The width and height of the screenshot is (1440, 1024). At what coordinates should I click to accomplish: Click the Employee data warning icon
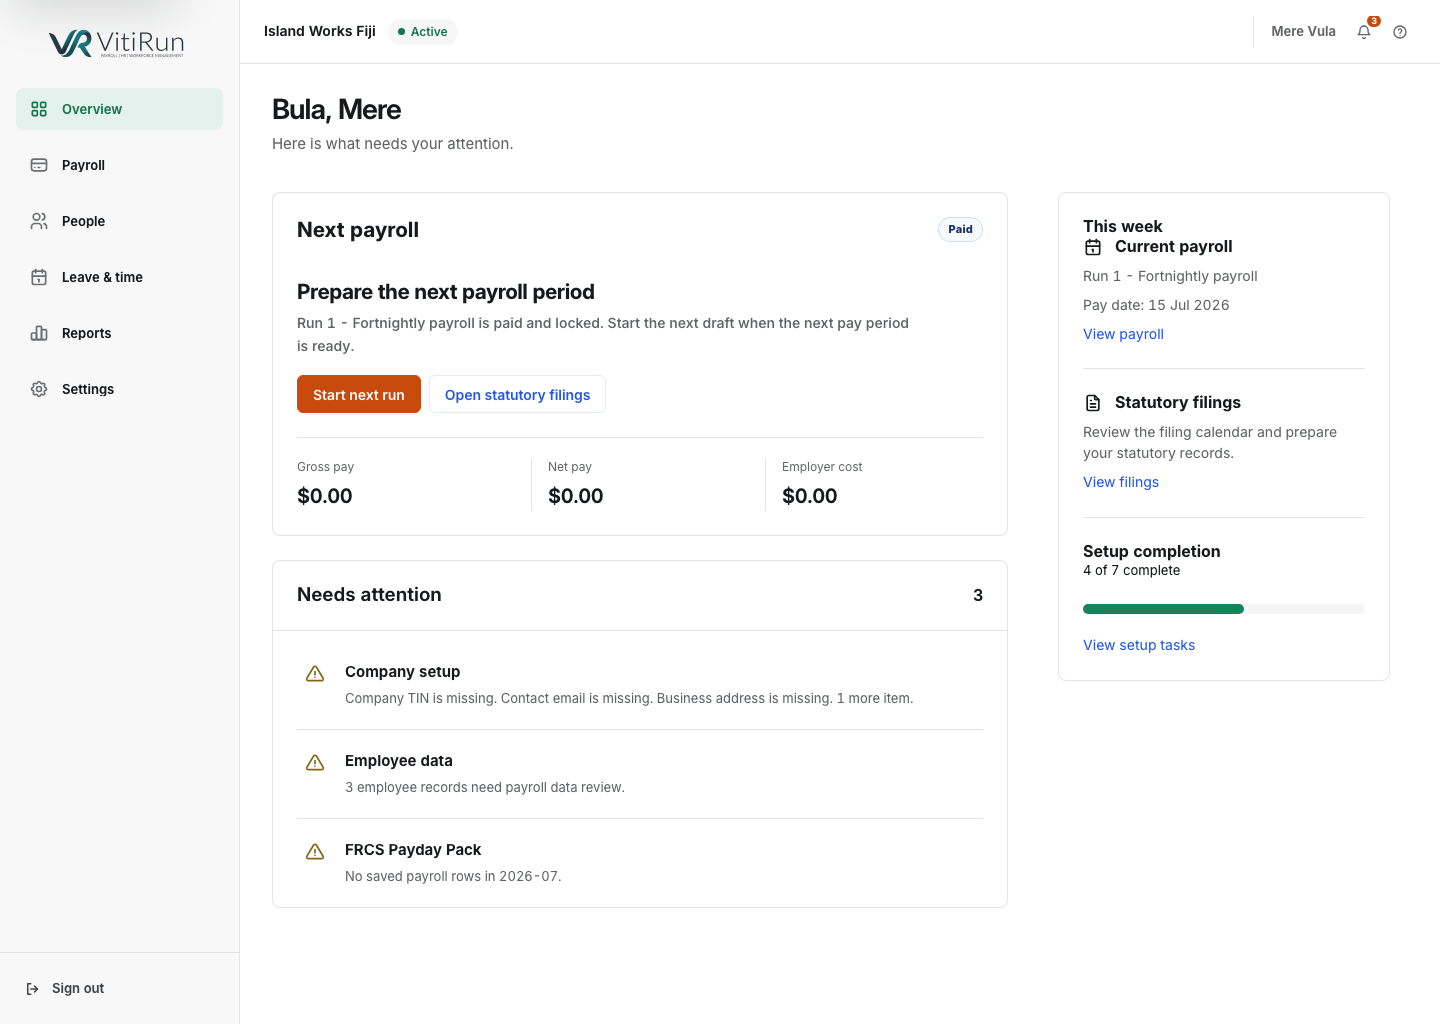coord(315,762)
